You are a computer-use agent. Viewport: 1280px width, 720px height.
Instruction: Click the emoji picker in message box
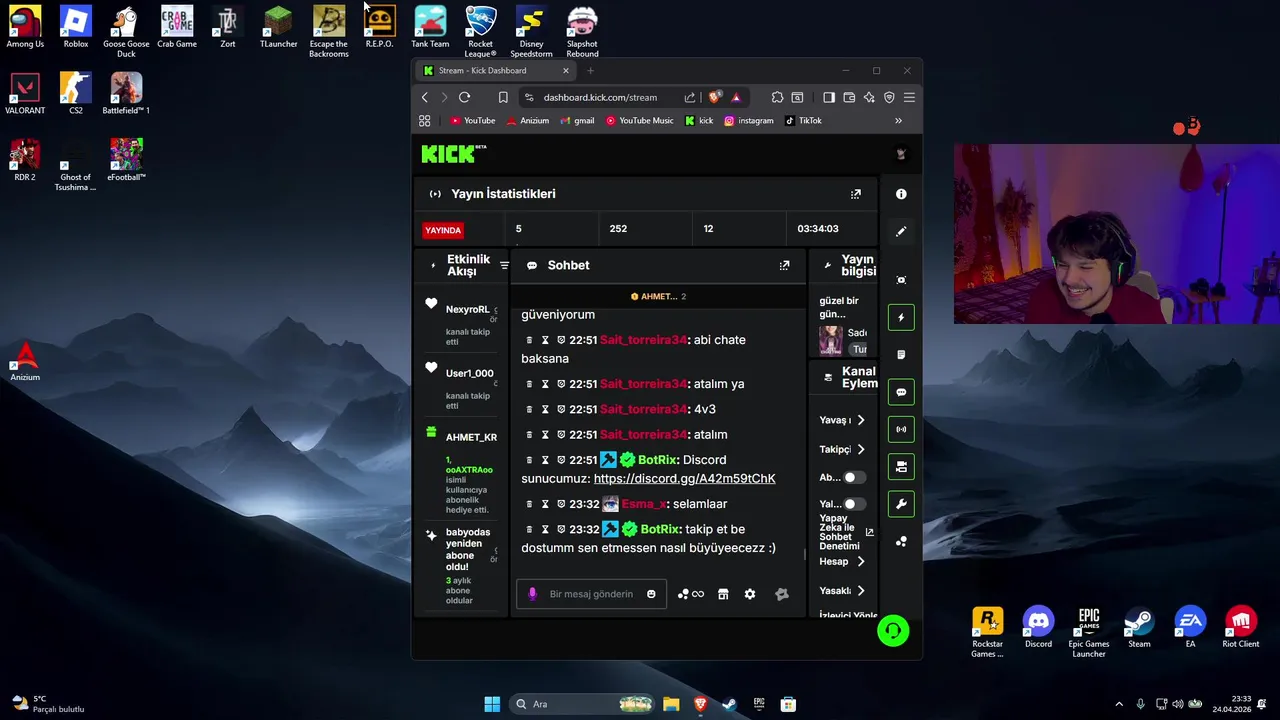pos(651,594)
